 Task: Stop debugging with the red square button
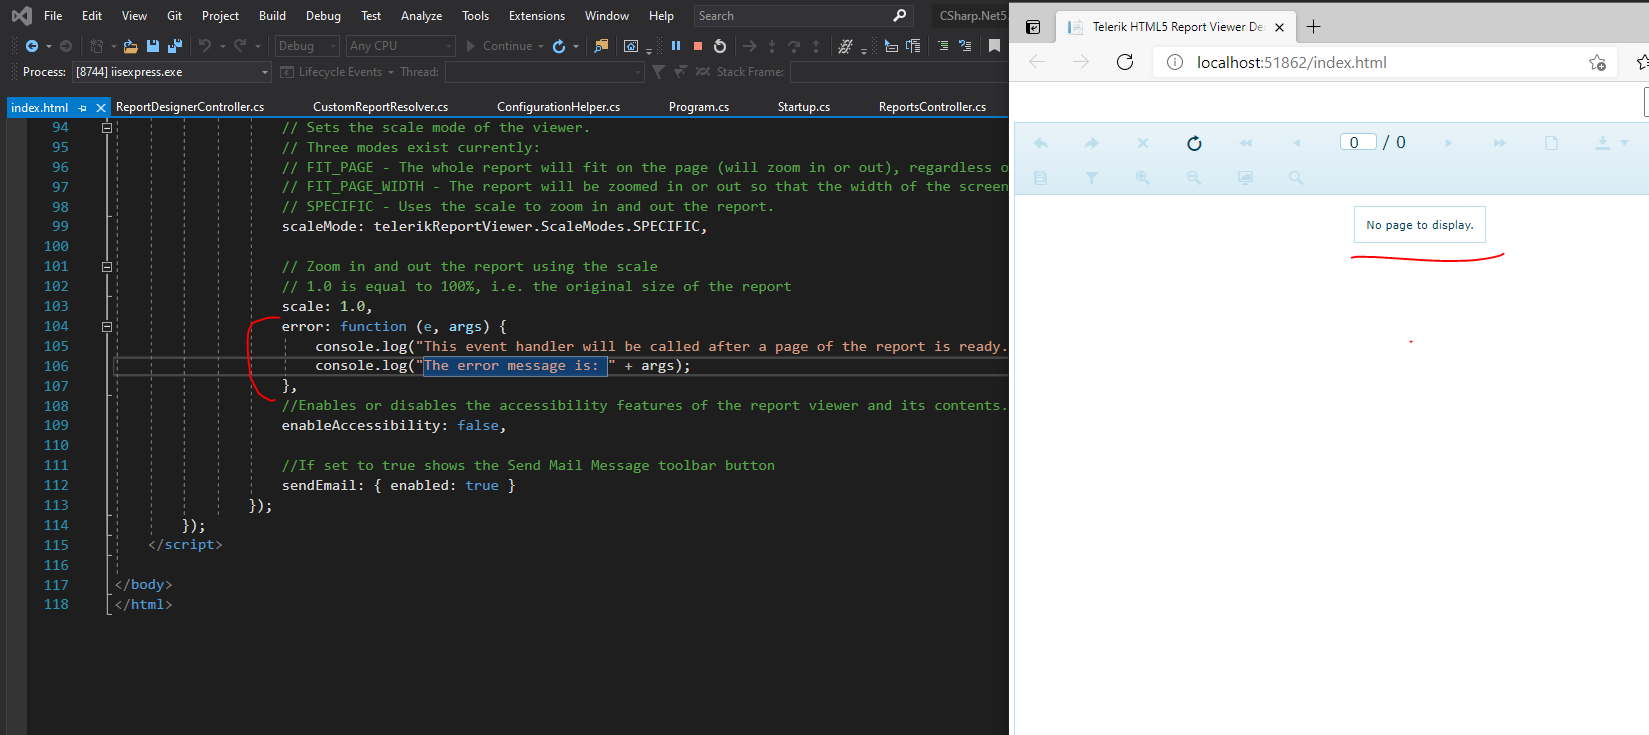(698, 46)
